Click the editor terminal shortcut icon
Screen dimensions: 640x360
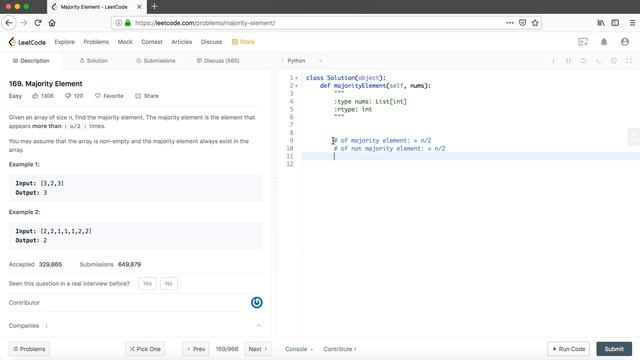click(598, 61)
